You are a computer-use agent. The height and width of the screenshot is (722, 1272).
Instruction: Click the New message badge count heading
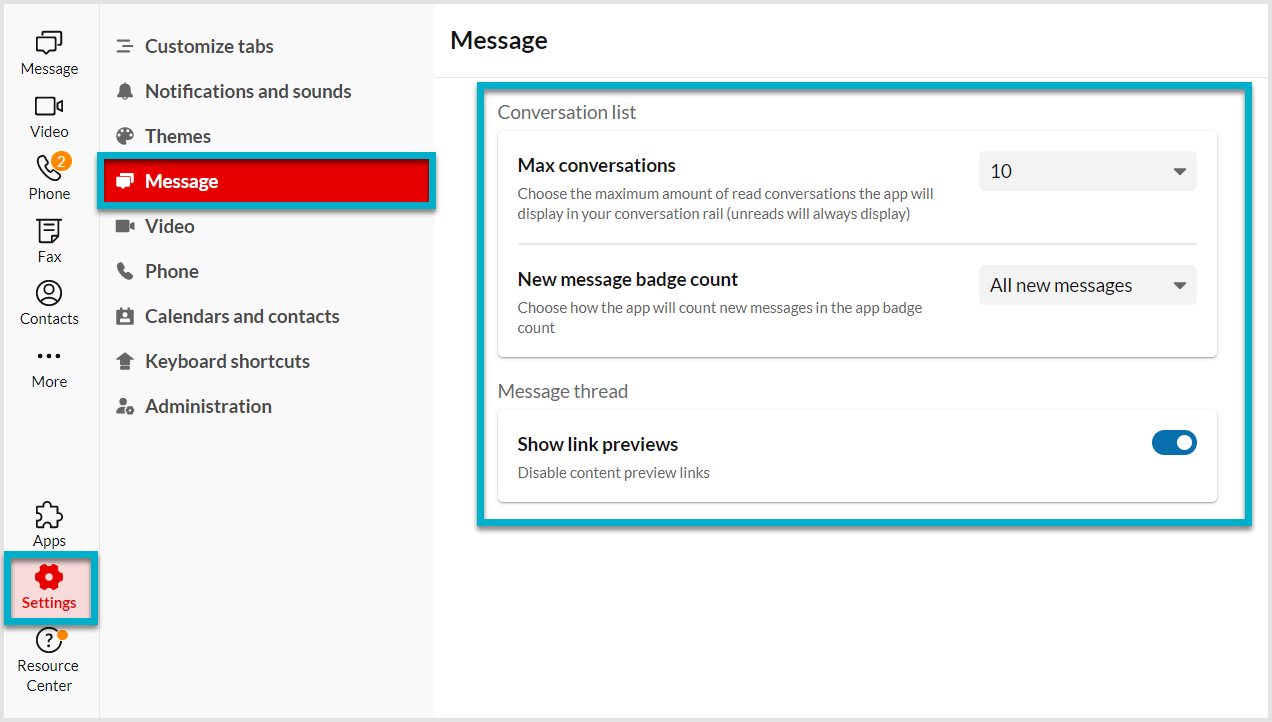[x=628, y=279]
